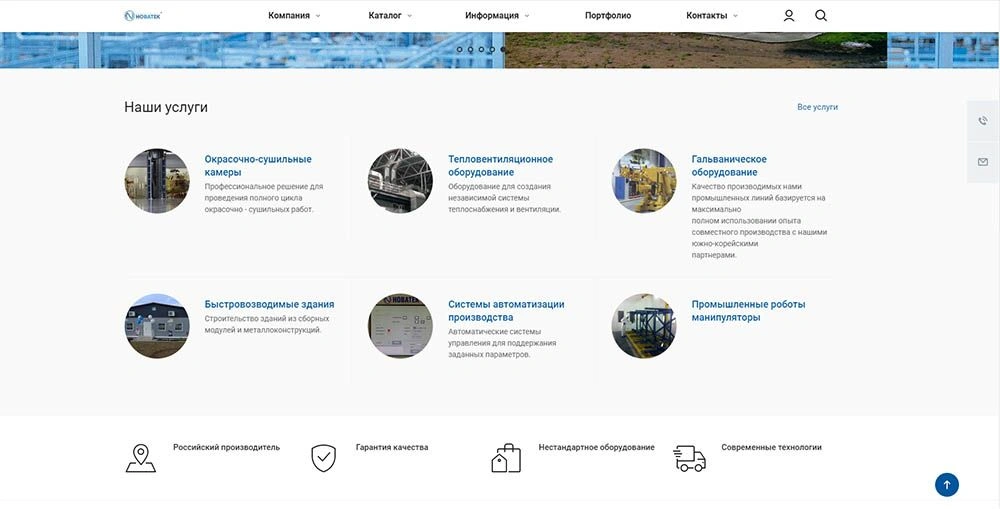Click the phone callback icon on right sidebar
This screenshot has width=1000, height=509.
(x=983, y=121)
